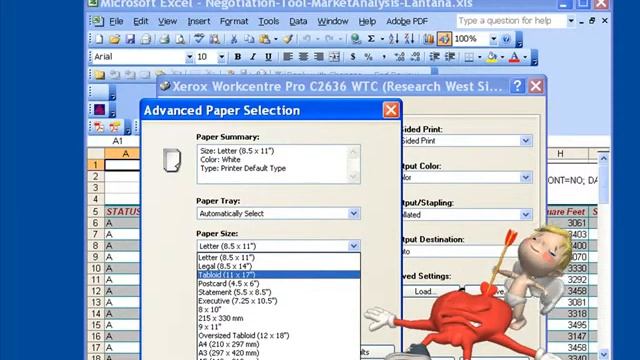Select column A header in Excel
640x360 pixels.
(x=125, y=154)
